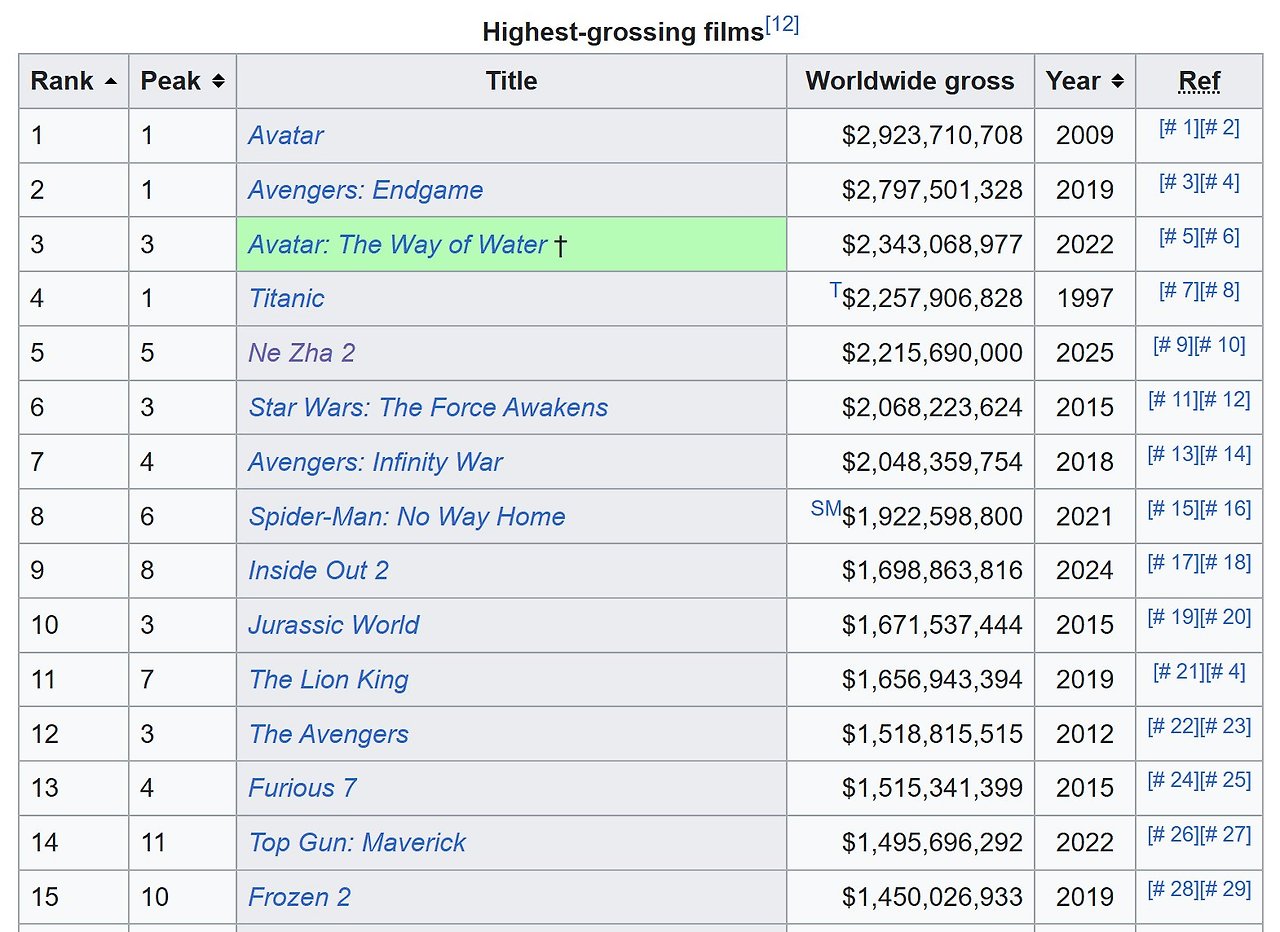Open the Ne Zha 2 link
This screenshot has height=932, width=1280.
click(x=302, y=353)
